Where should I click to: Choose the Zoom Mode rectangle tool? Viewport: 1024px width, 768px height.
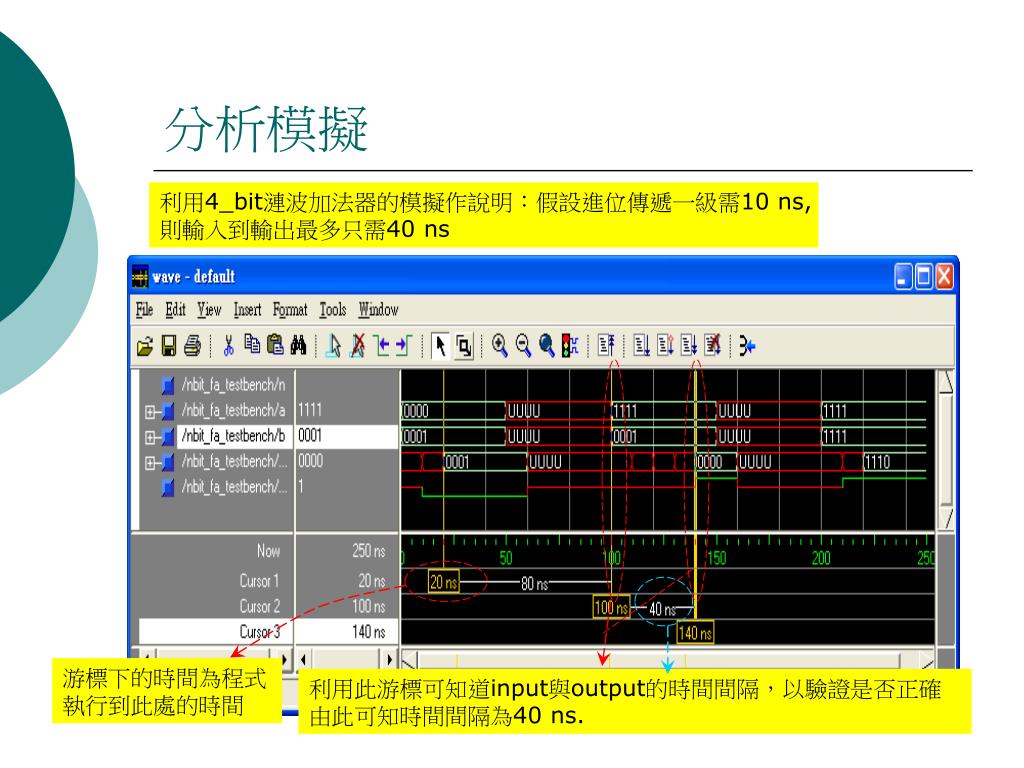click(464, 345)
